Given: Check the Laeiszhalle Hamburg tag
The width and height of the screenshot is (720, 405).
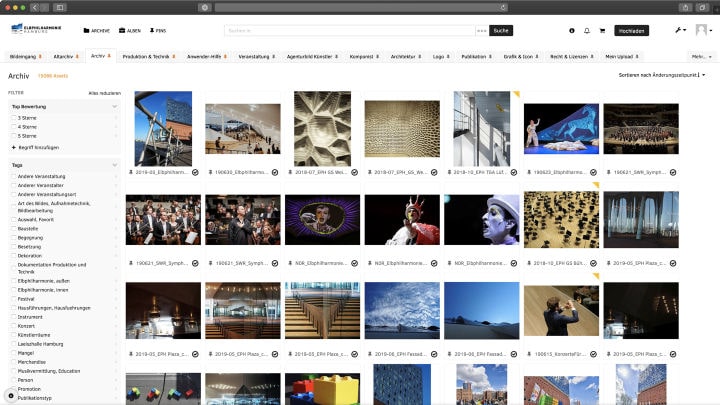Looking at the screenshot, I should click(14, 344).
